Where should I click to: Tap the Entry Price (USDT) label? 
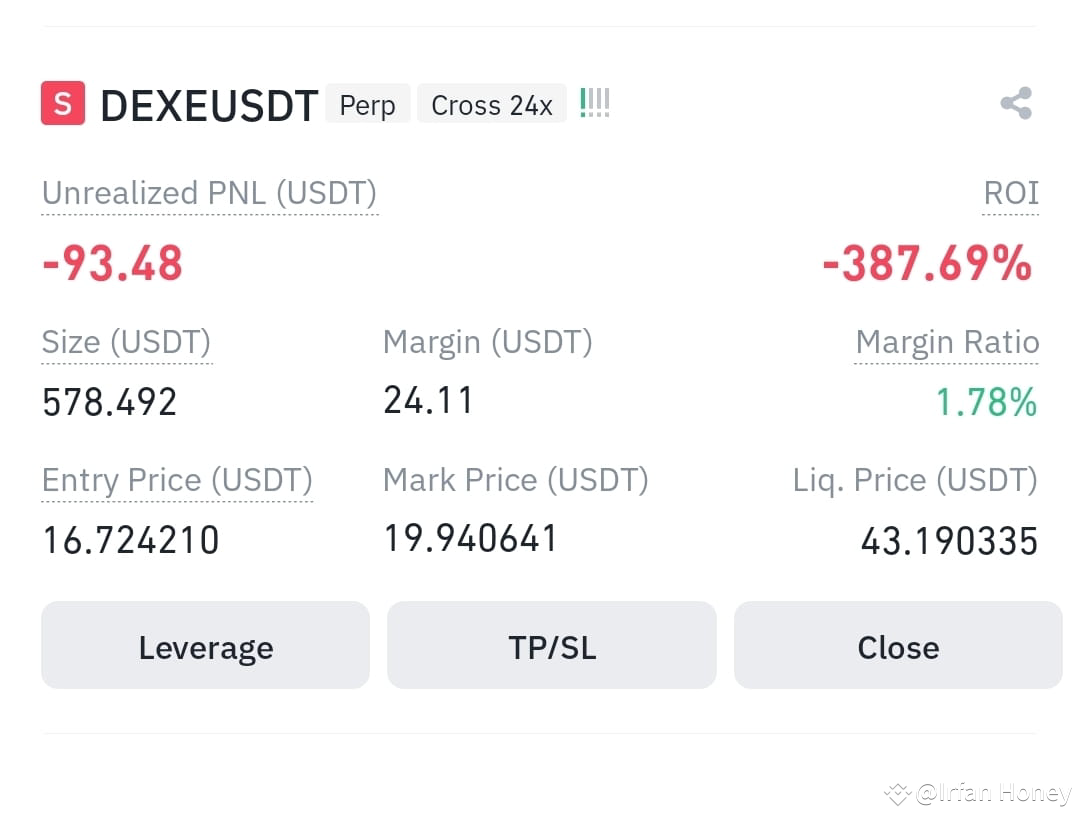tap(177, 479)
